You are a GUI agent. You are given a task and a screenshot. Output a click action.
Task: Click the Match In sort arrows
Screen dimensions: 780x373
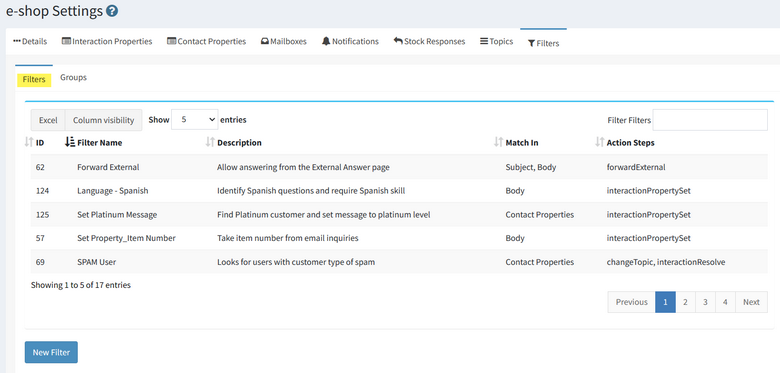498,143
